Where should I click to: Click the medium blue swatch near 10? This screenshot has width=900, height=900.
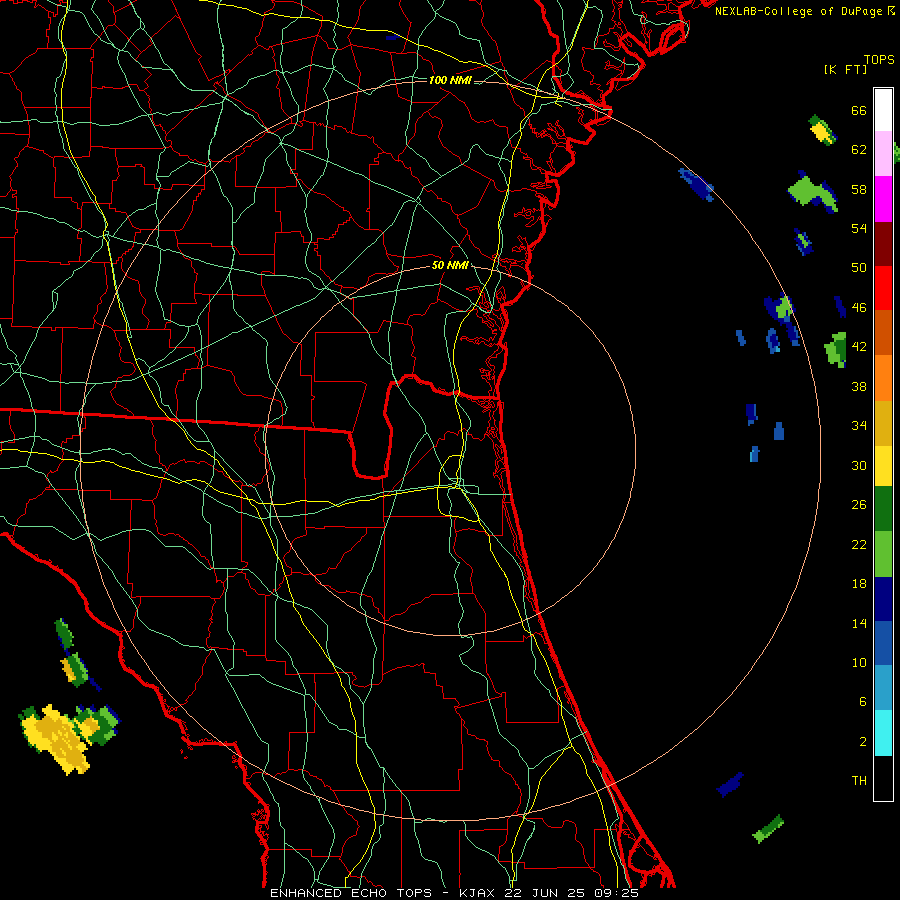pos(883,643)
